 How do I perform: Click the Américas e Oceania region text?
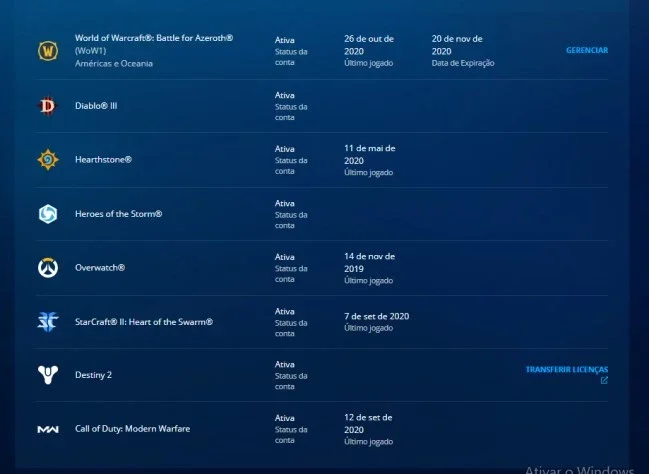114,64
